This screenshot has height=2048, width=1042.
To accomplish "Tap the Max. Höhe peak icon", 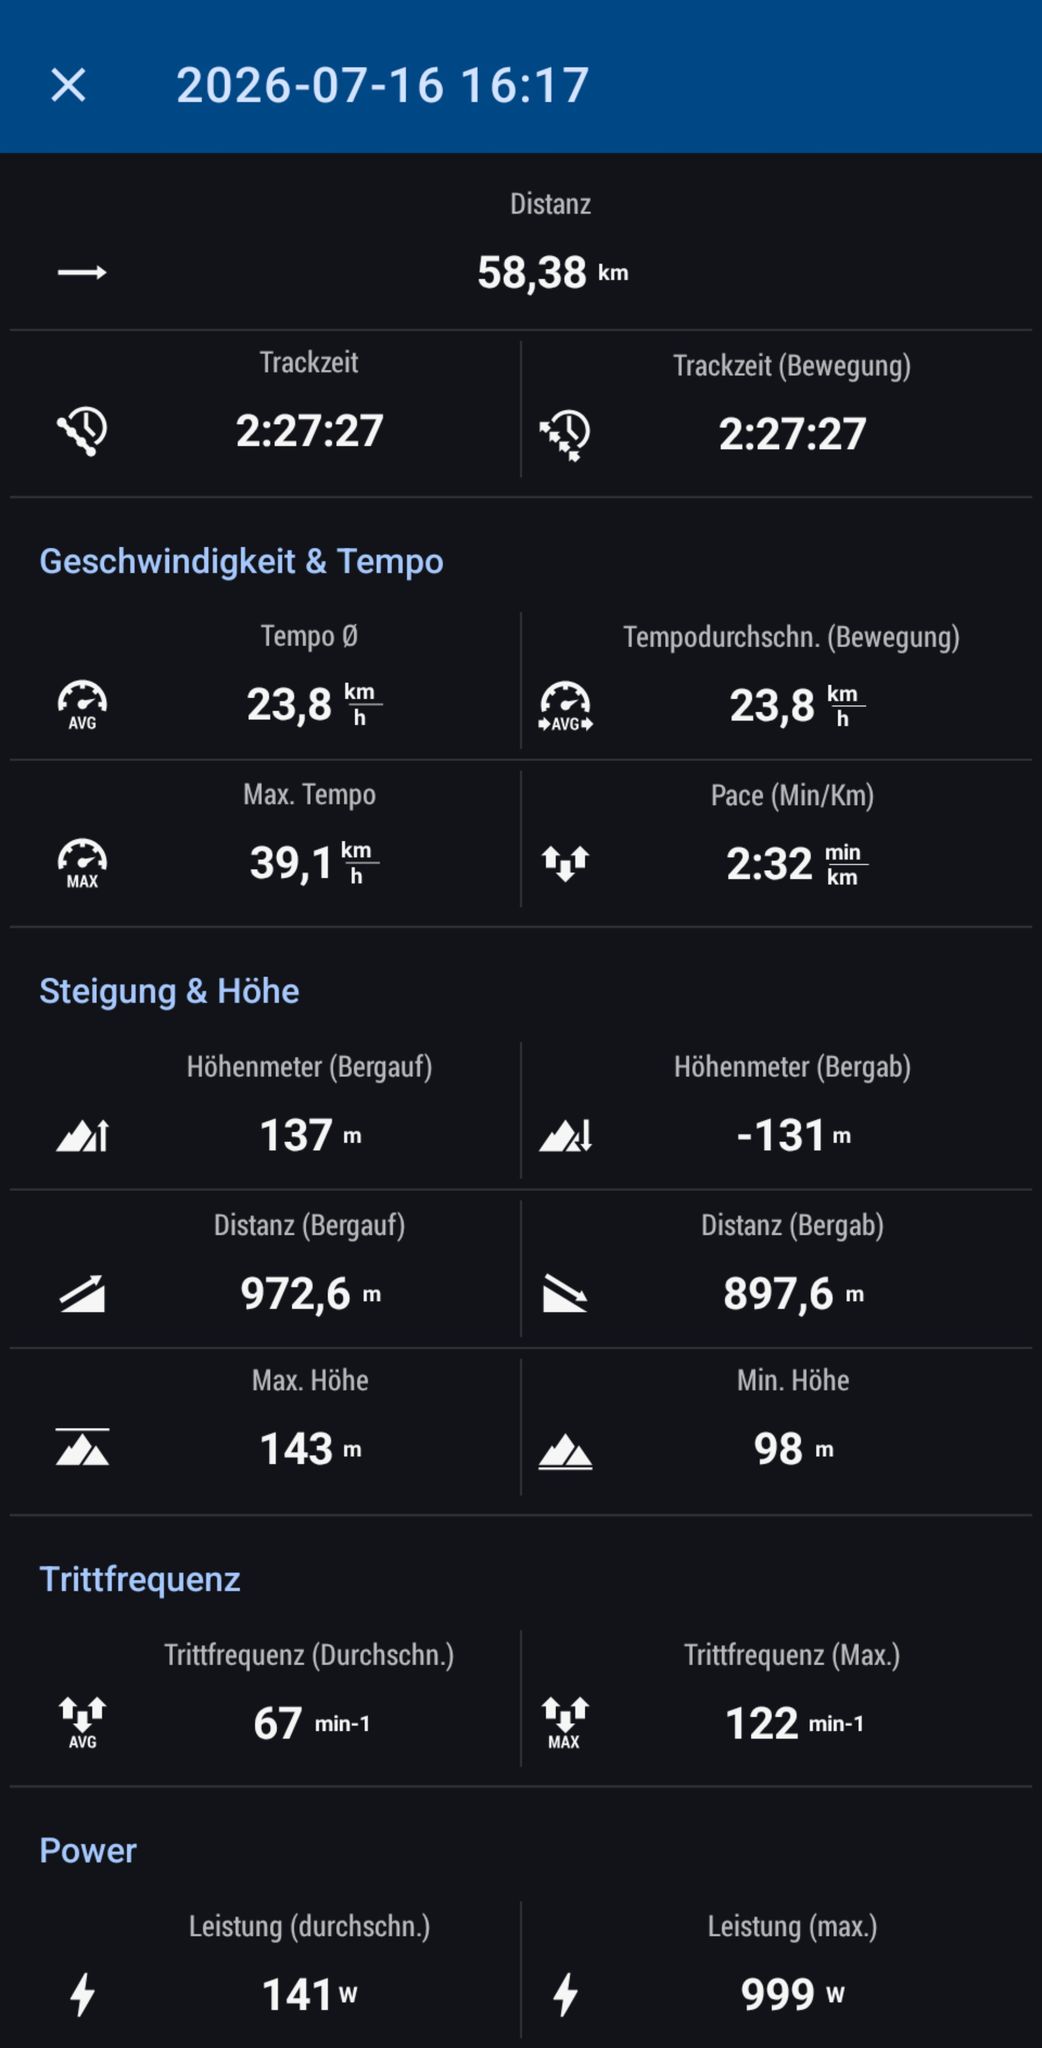I will tap(82, 1447).
